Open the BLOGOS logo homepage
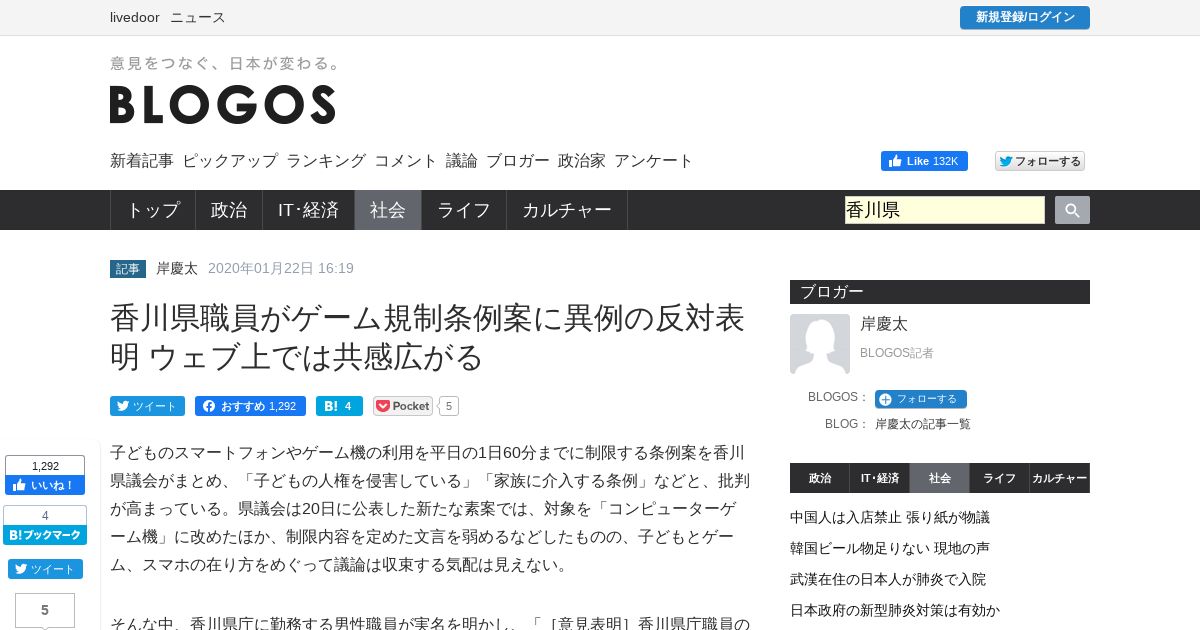The height and width of the screenshot is (630, 1200). [222, 104]
